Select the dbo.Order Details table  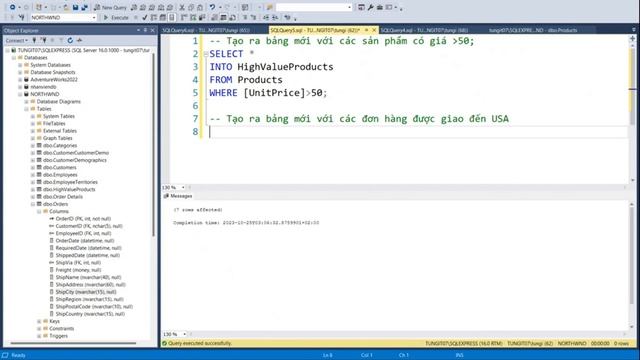(x=63, y=197)
